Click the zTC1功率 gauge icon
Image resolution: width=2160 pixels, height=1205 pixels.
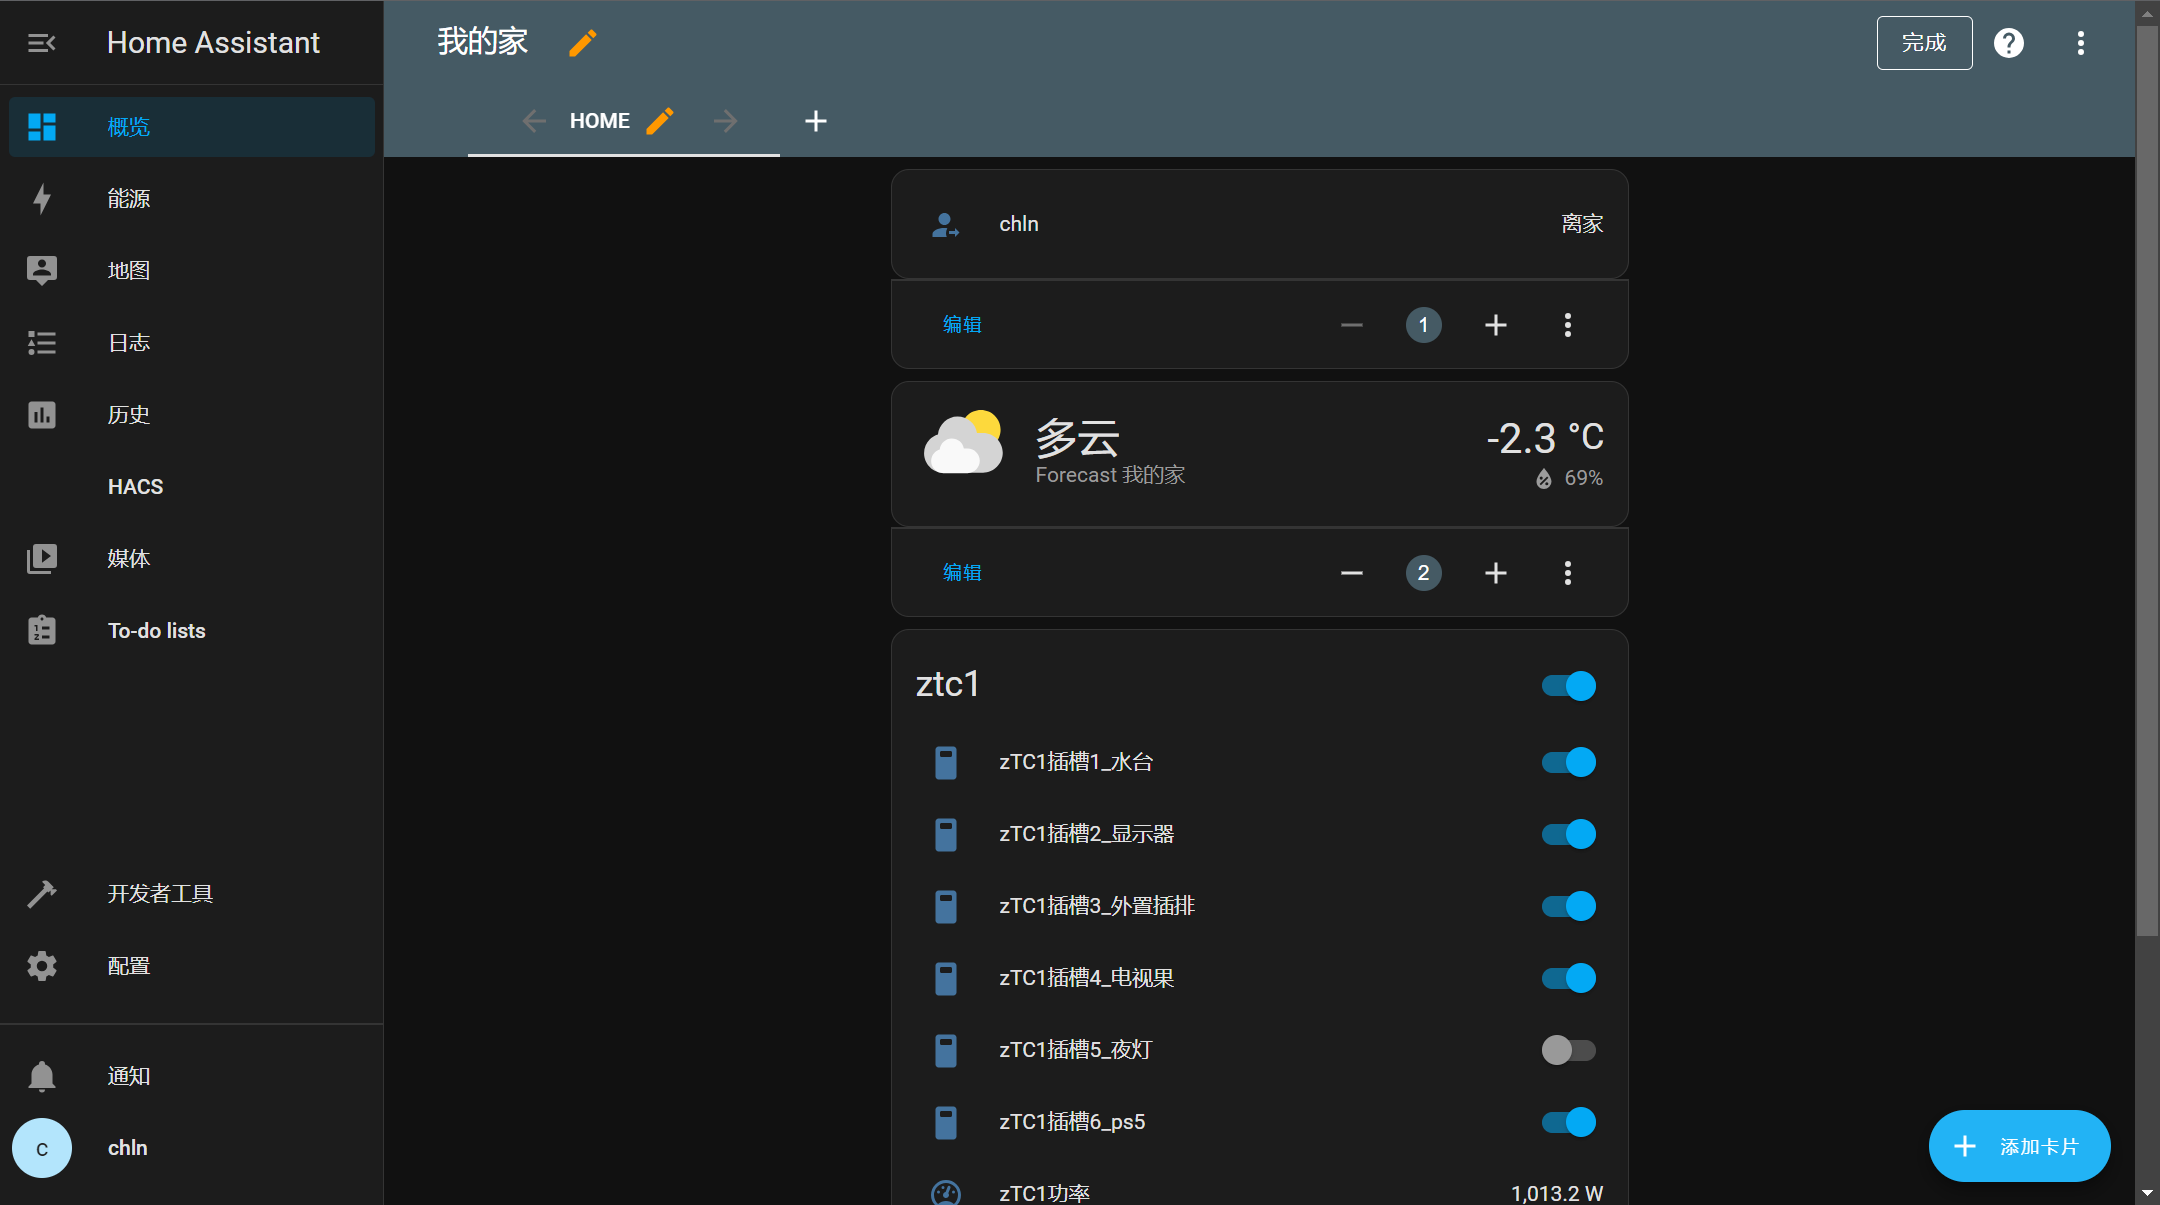click(x=945, y=1193)
